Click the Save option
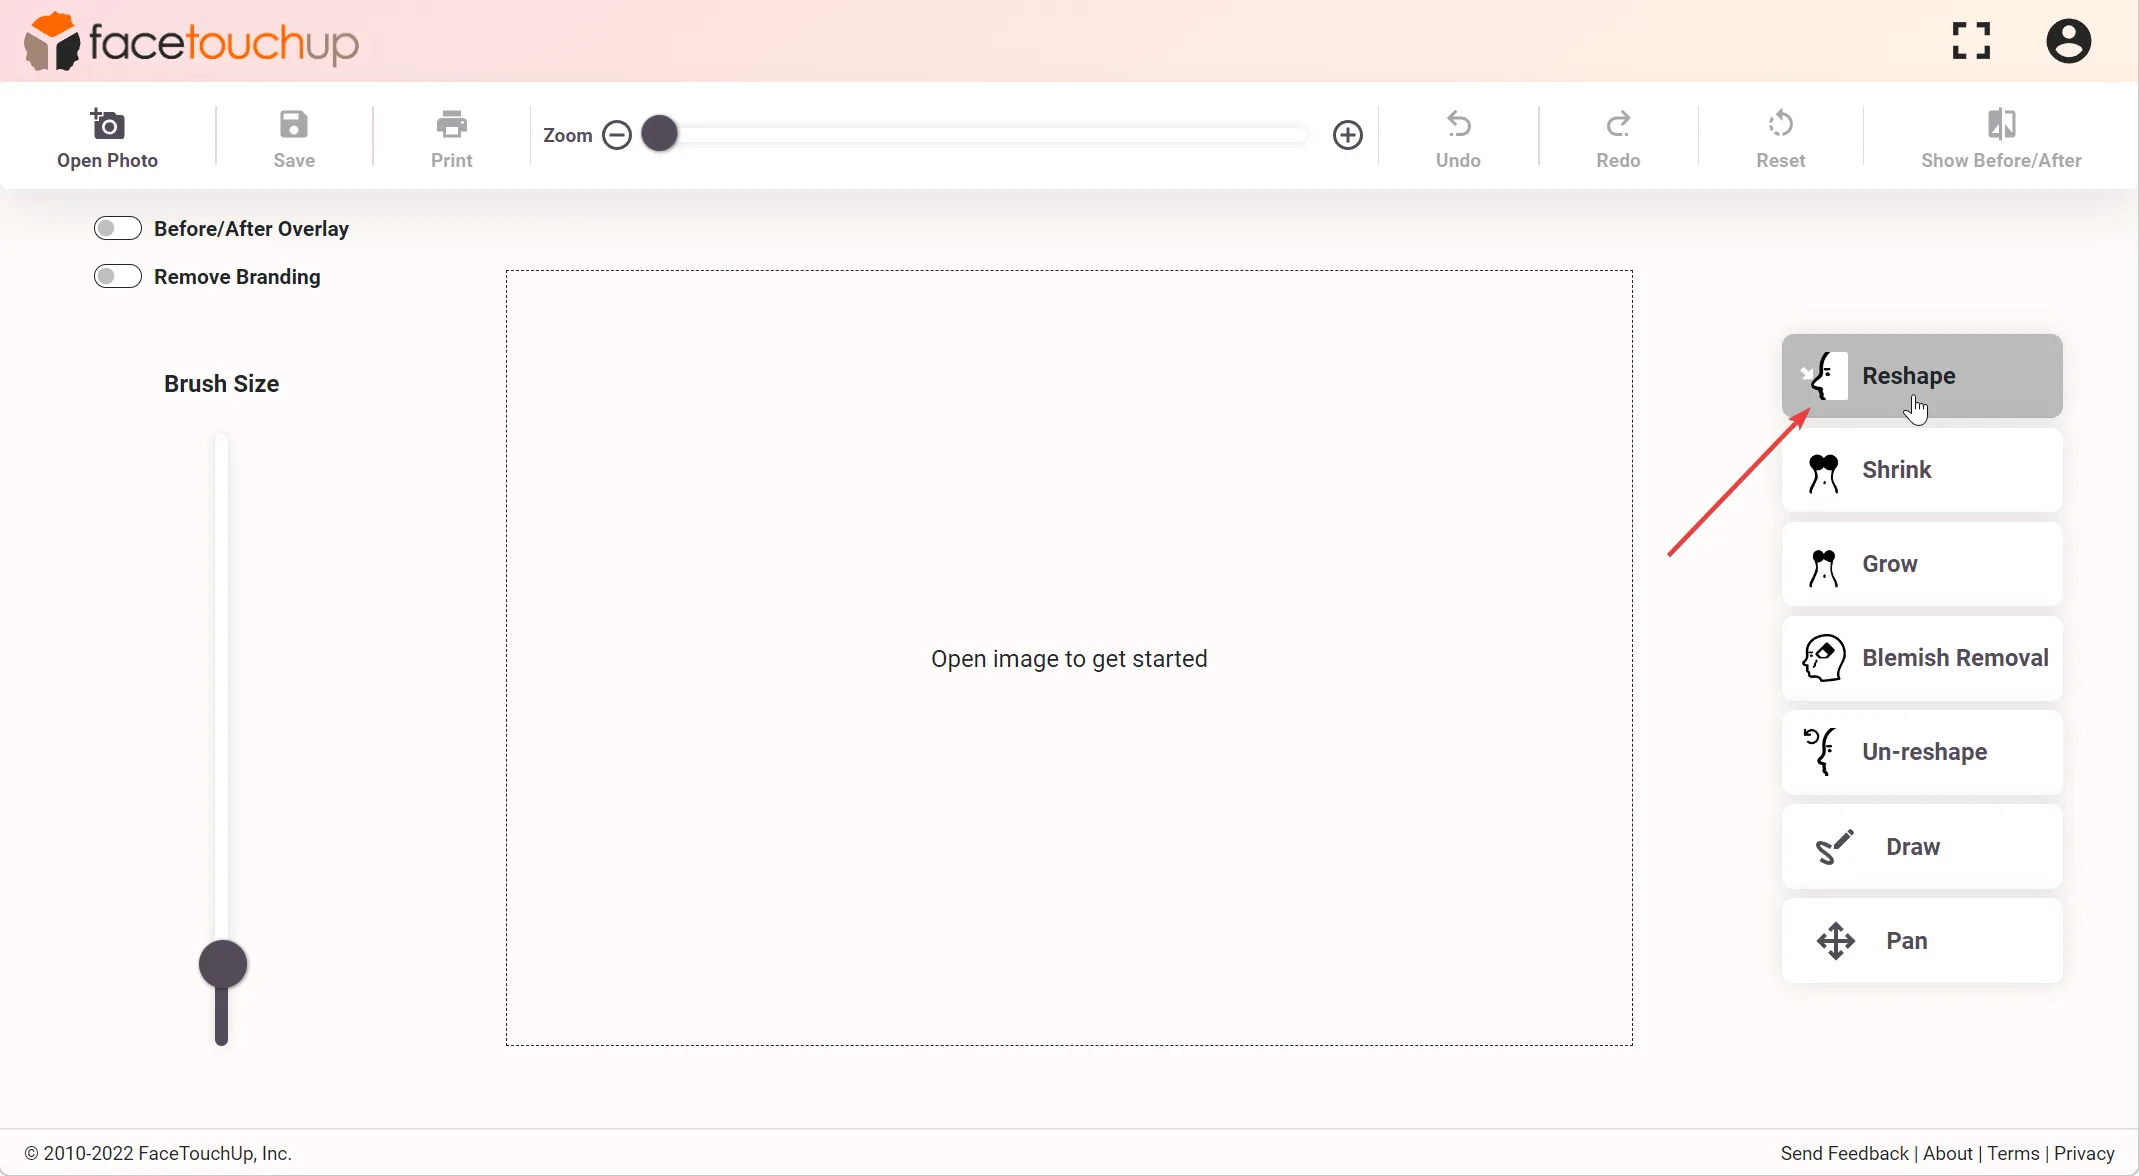The height and width of the screenshot is (1176, 2139). pyautogui.click(x=294, y=135)
